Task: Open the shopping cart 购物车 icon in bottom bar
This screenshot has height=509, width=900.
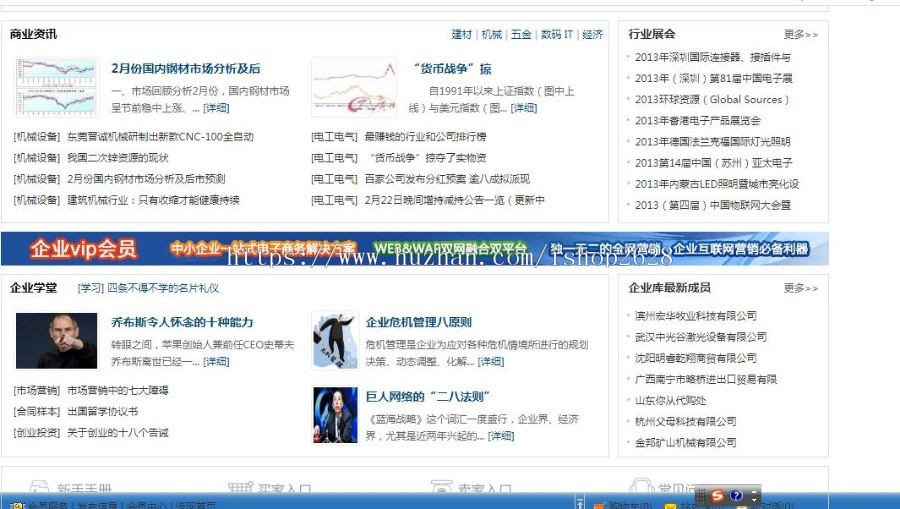Action: click(599, 506)
